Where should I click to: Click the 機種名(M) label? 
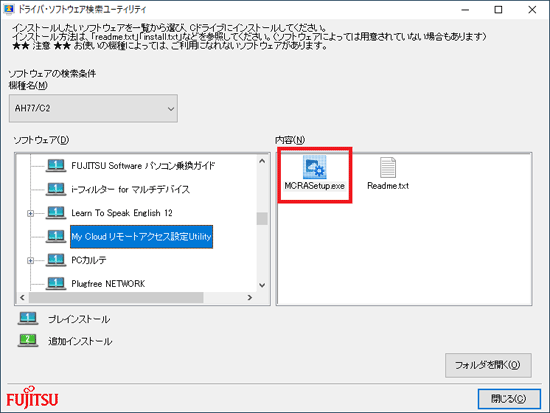click(x=28, y=86)
